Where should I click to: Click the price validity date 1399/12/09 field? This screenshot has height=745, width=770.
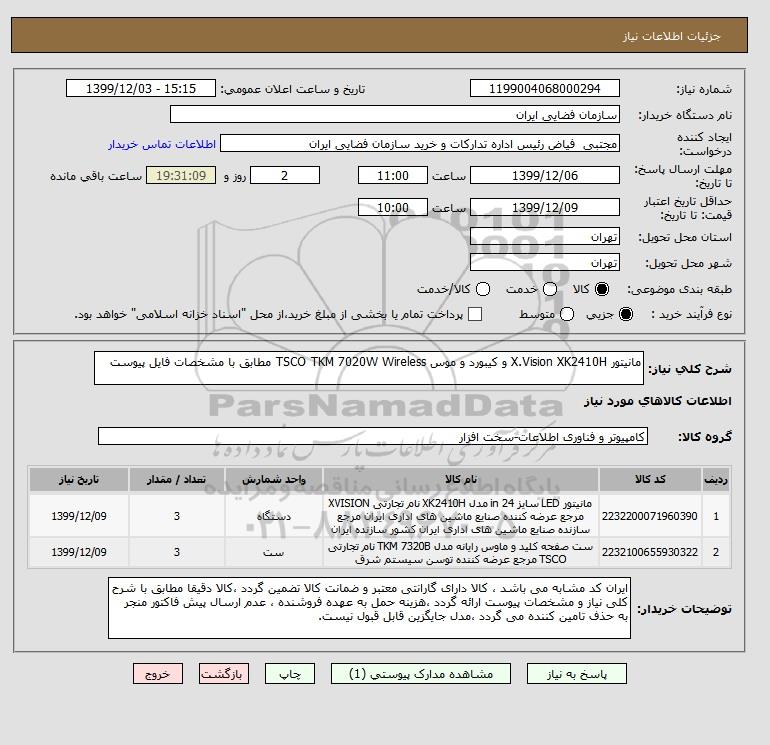545,207
